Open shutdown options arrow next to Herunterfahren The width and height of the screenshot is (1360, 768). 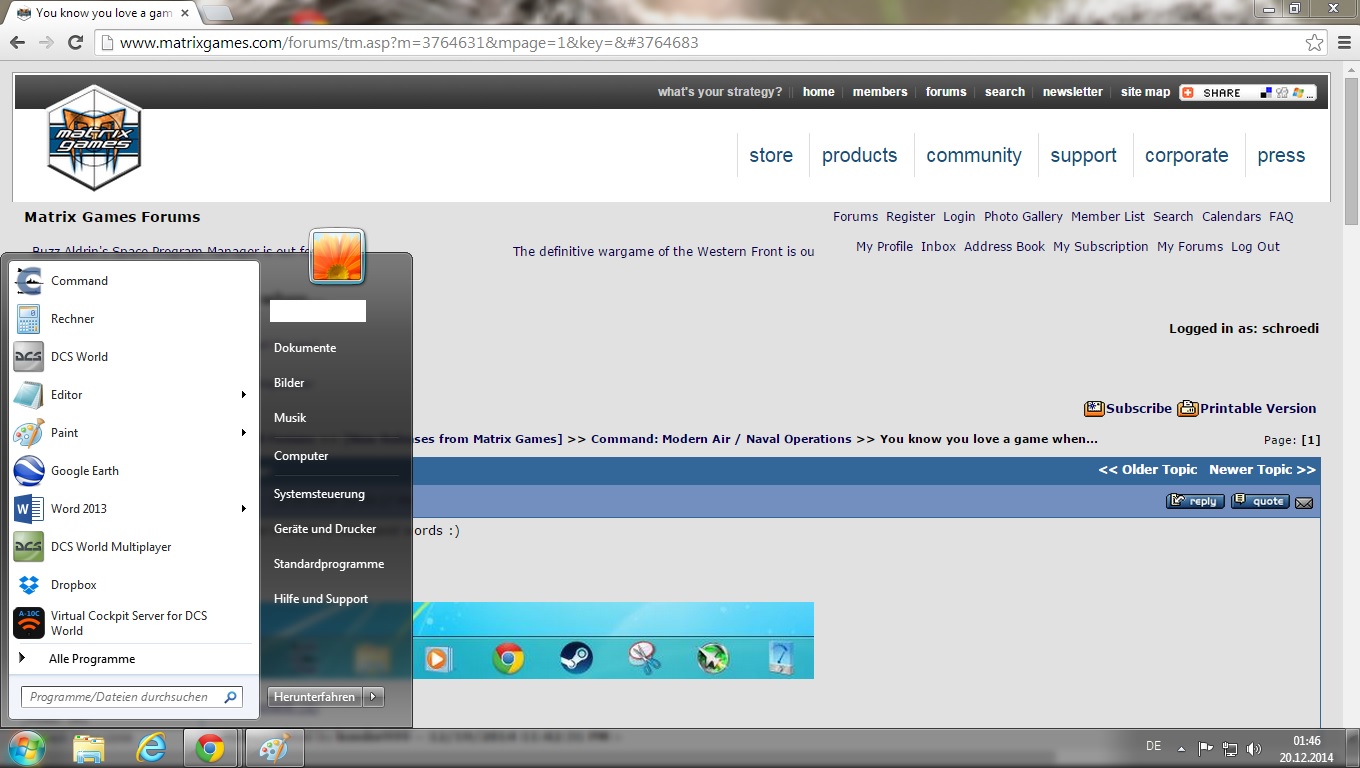pyautogui.click(x=374, y=697)
